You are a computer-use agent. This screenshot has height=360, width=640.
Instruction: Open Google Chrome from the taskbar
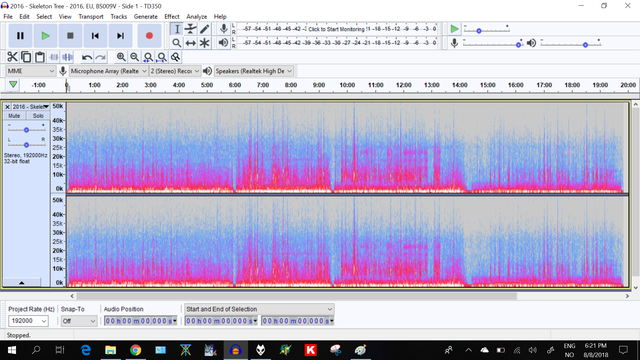(x=136, y=350)
